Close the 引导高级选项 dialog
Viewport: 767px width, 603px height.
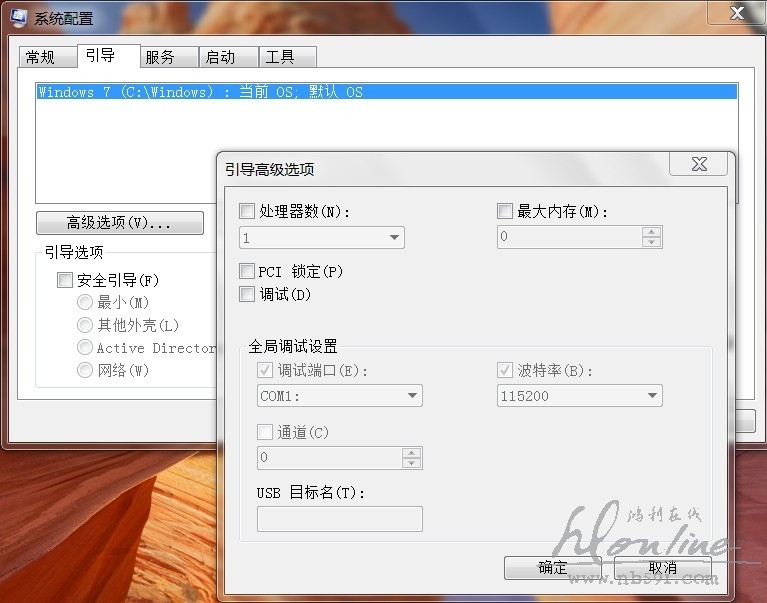(699, 164)
